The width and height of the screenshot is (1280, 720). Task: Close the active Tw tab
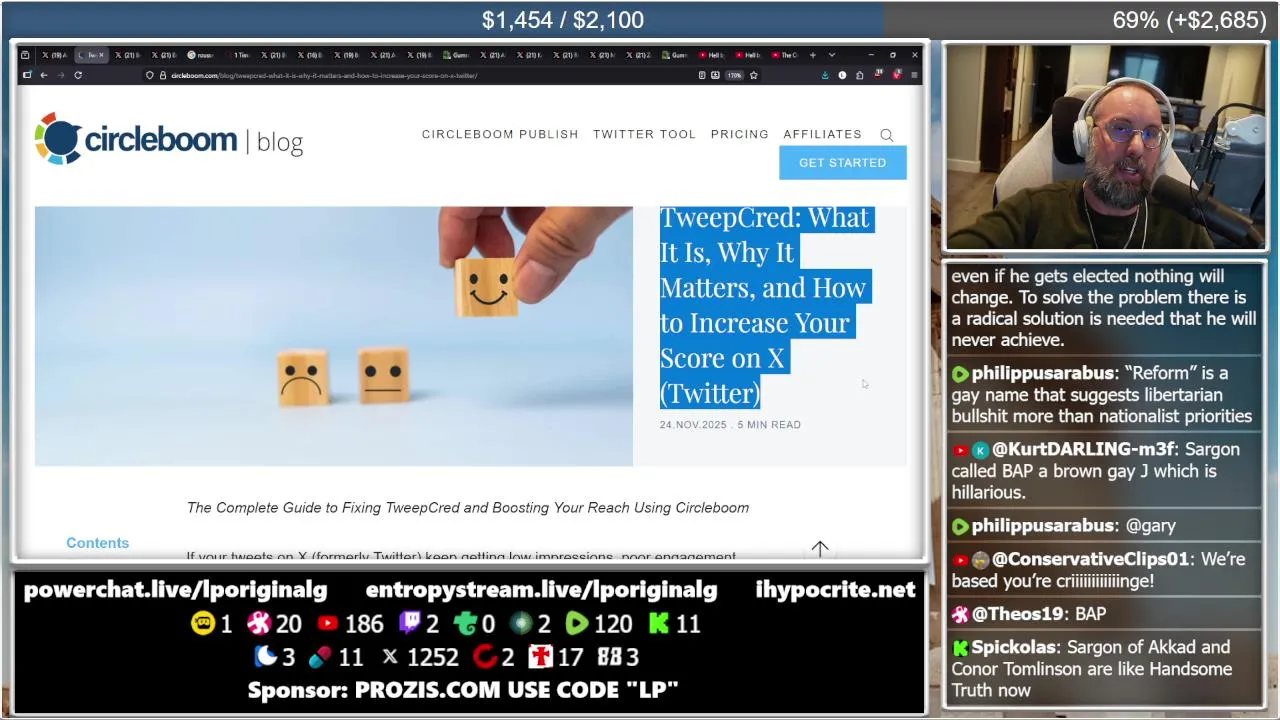(x=101, y=55)
